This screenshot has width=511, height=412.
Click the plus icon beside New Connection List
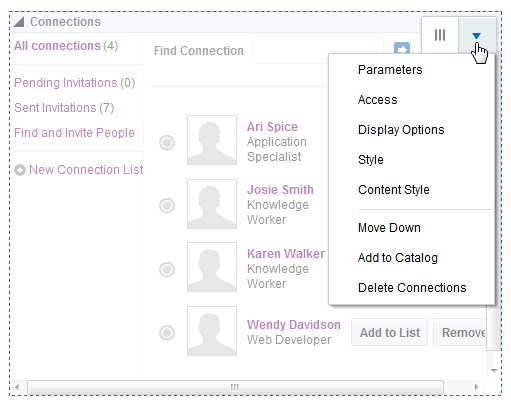point(20,170)
